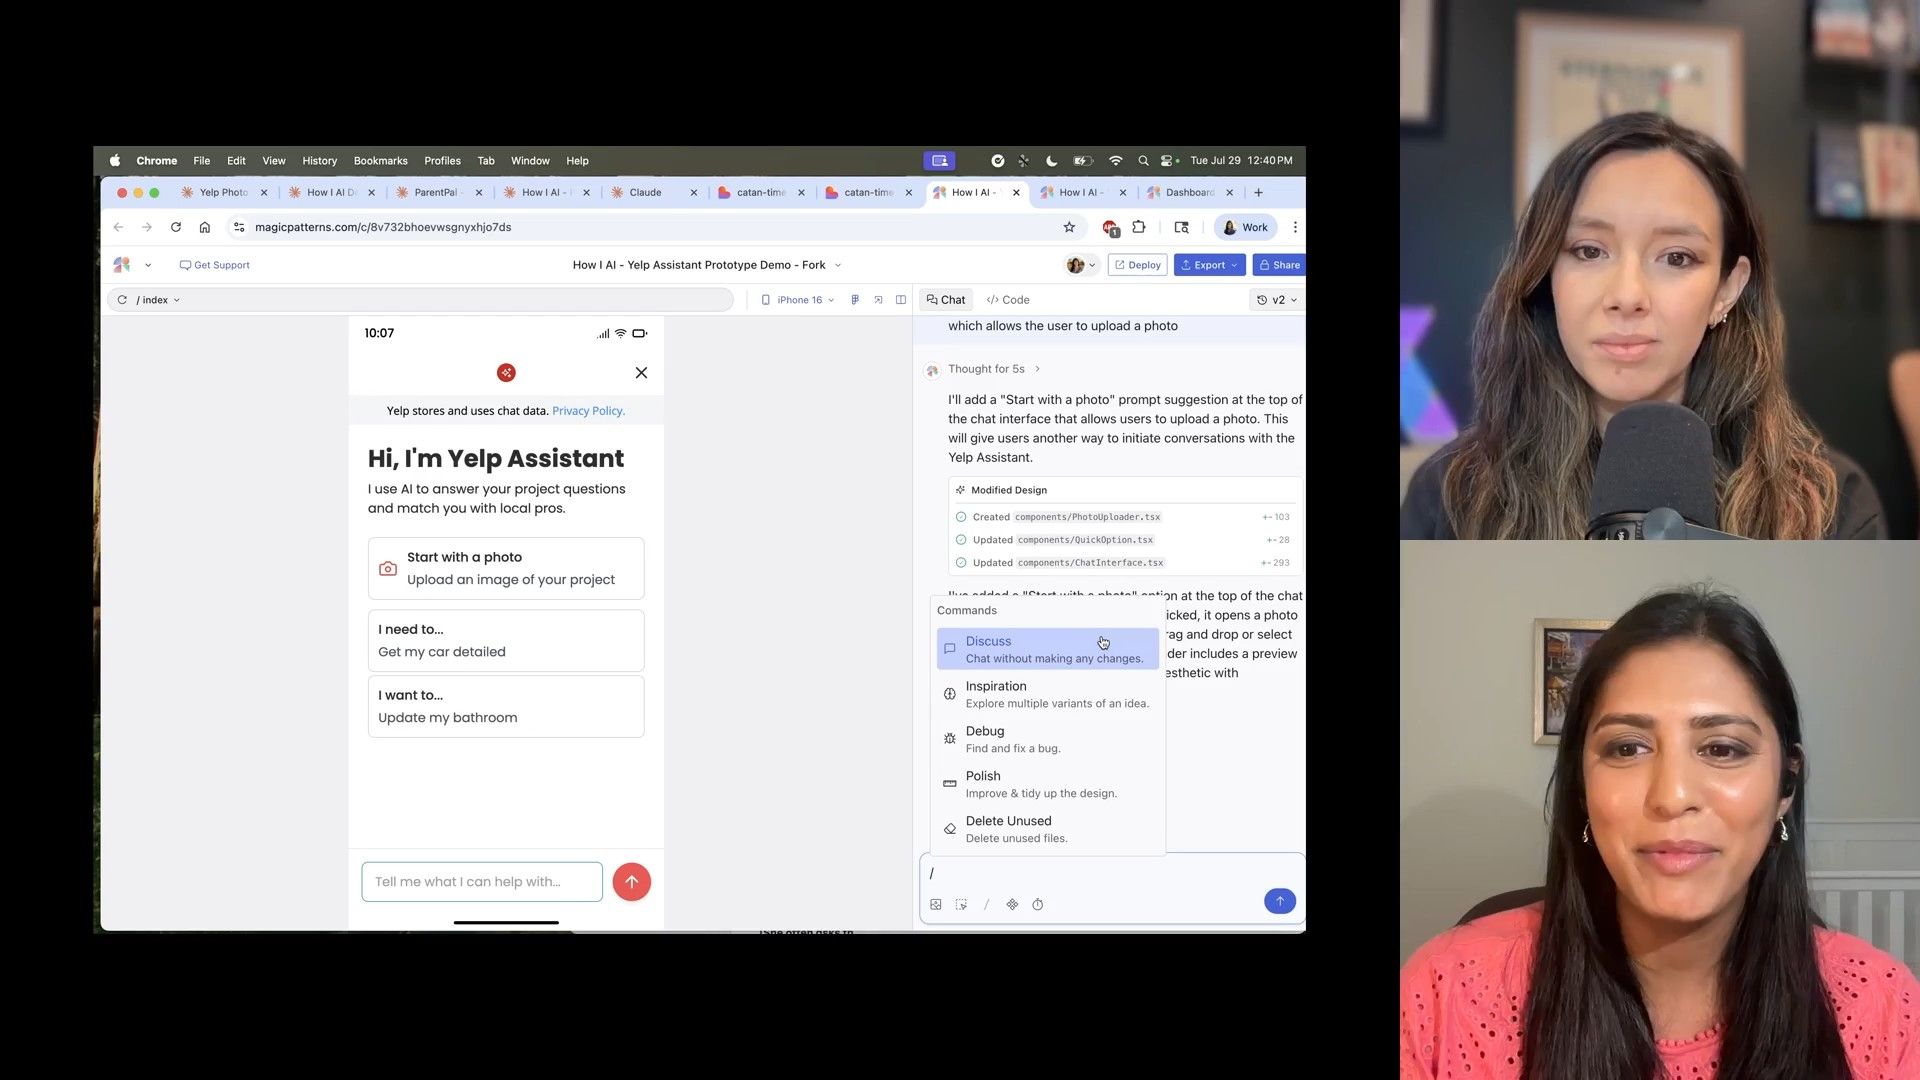Select the Discuss command
This screenshot has height=1080, width=1920.
(1047, 649)
